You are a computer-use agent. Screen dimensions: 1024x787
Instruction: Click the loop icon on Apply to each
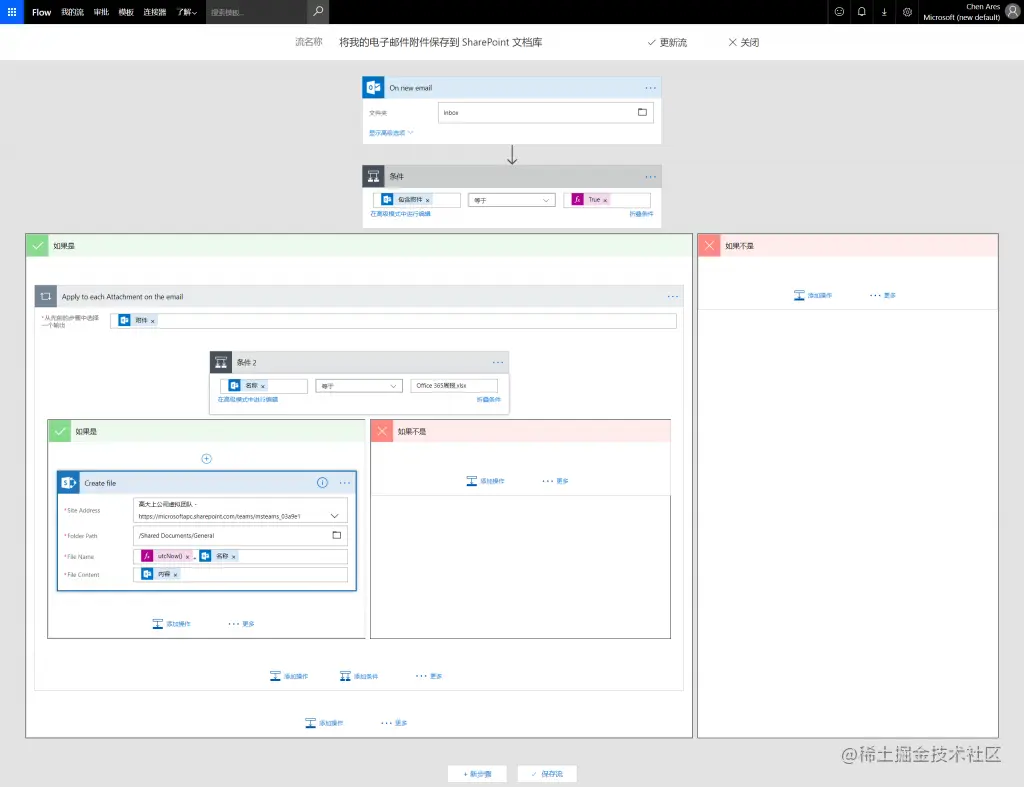point(46,297)
